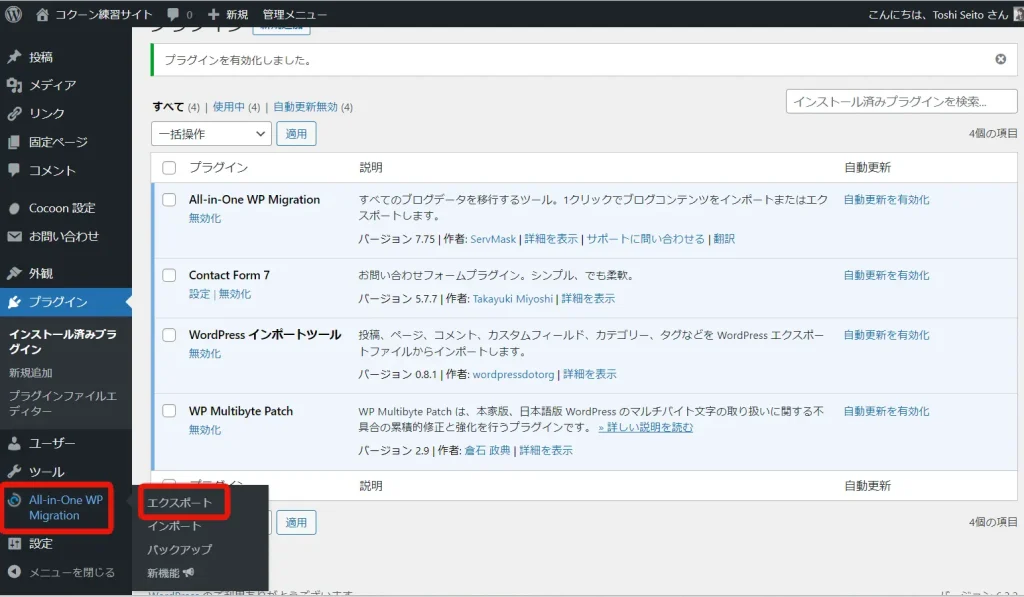Deactivate Contact Form 7 via 無効化
The image size is (1024, 597).
click(235, 294)
